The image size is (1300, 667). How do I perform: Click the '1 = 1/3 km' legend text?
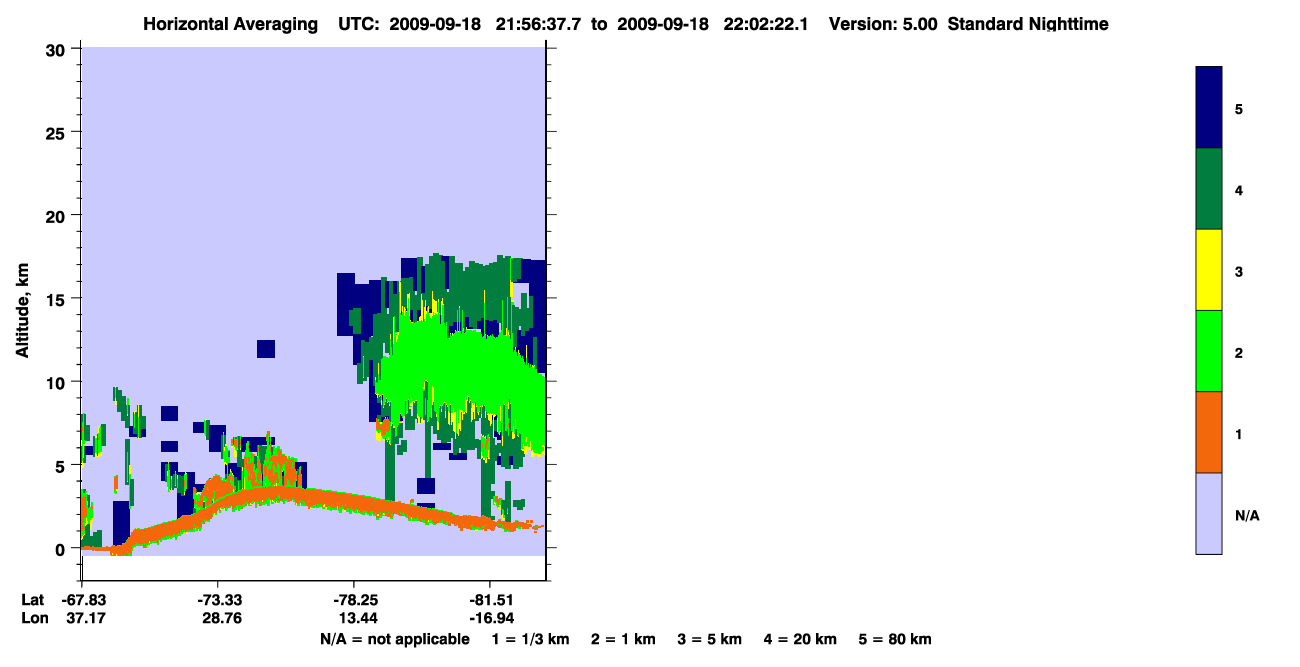click(x=531, y=639)
